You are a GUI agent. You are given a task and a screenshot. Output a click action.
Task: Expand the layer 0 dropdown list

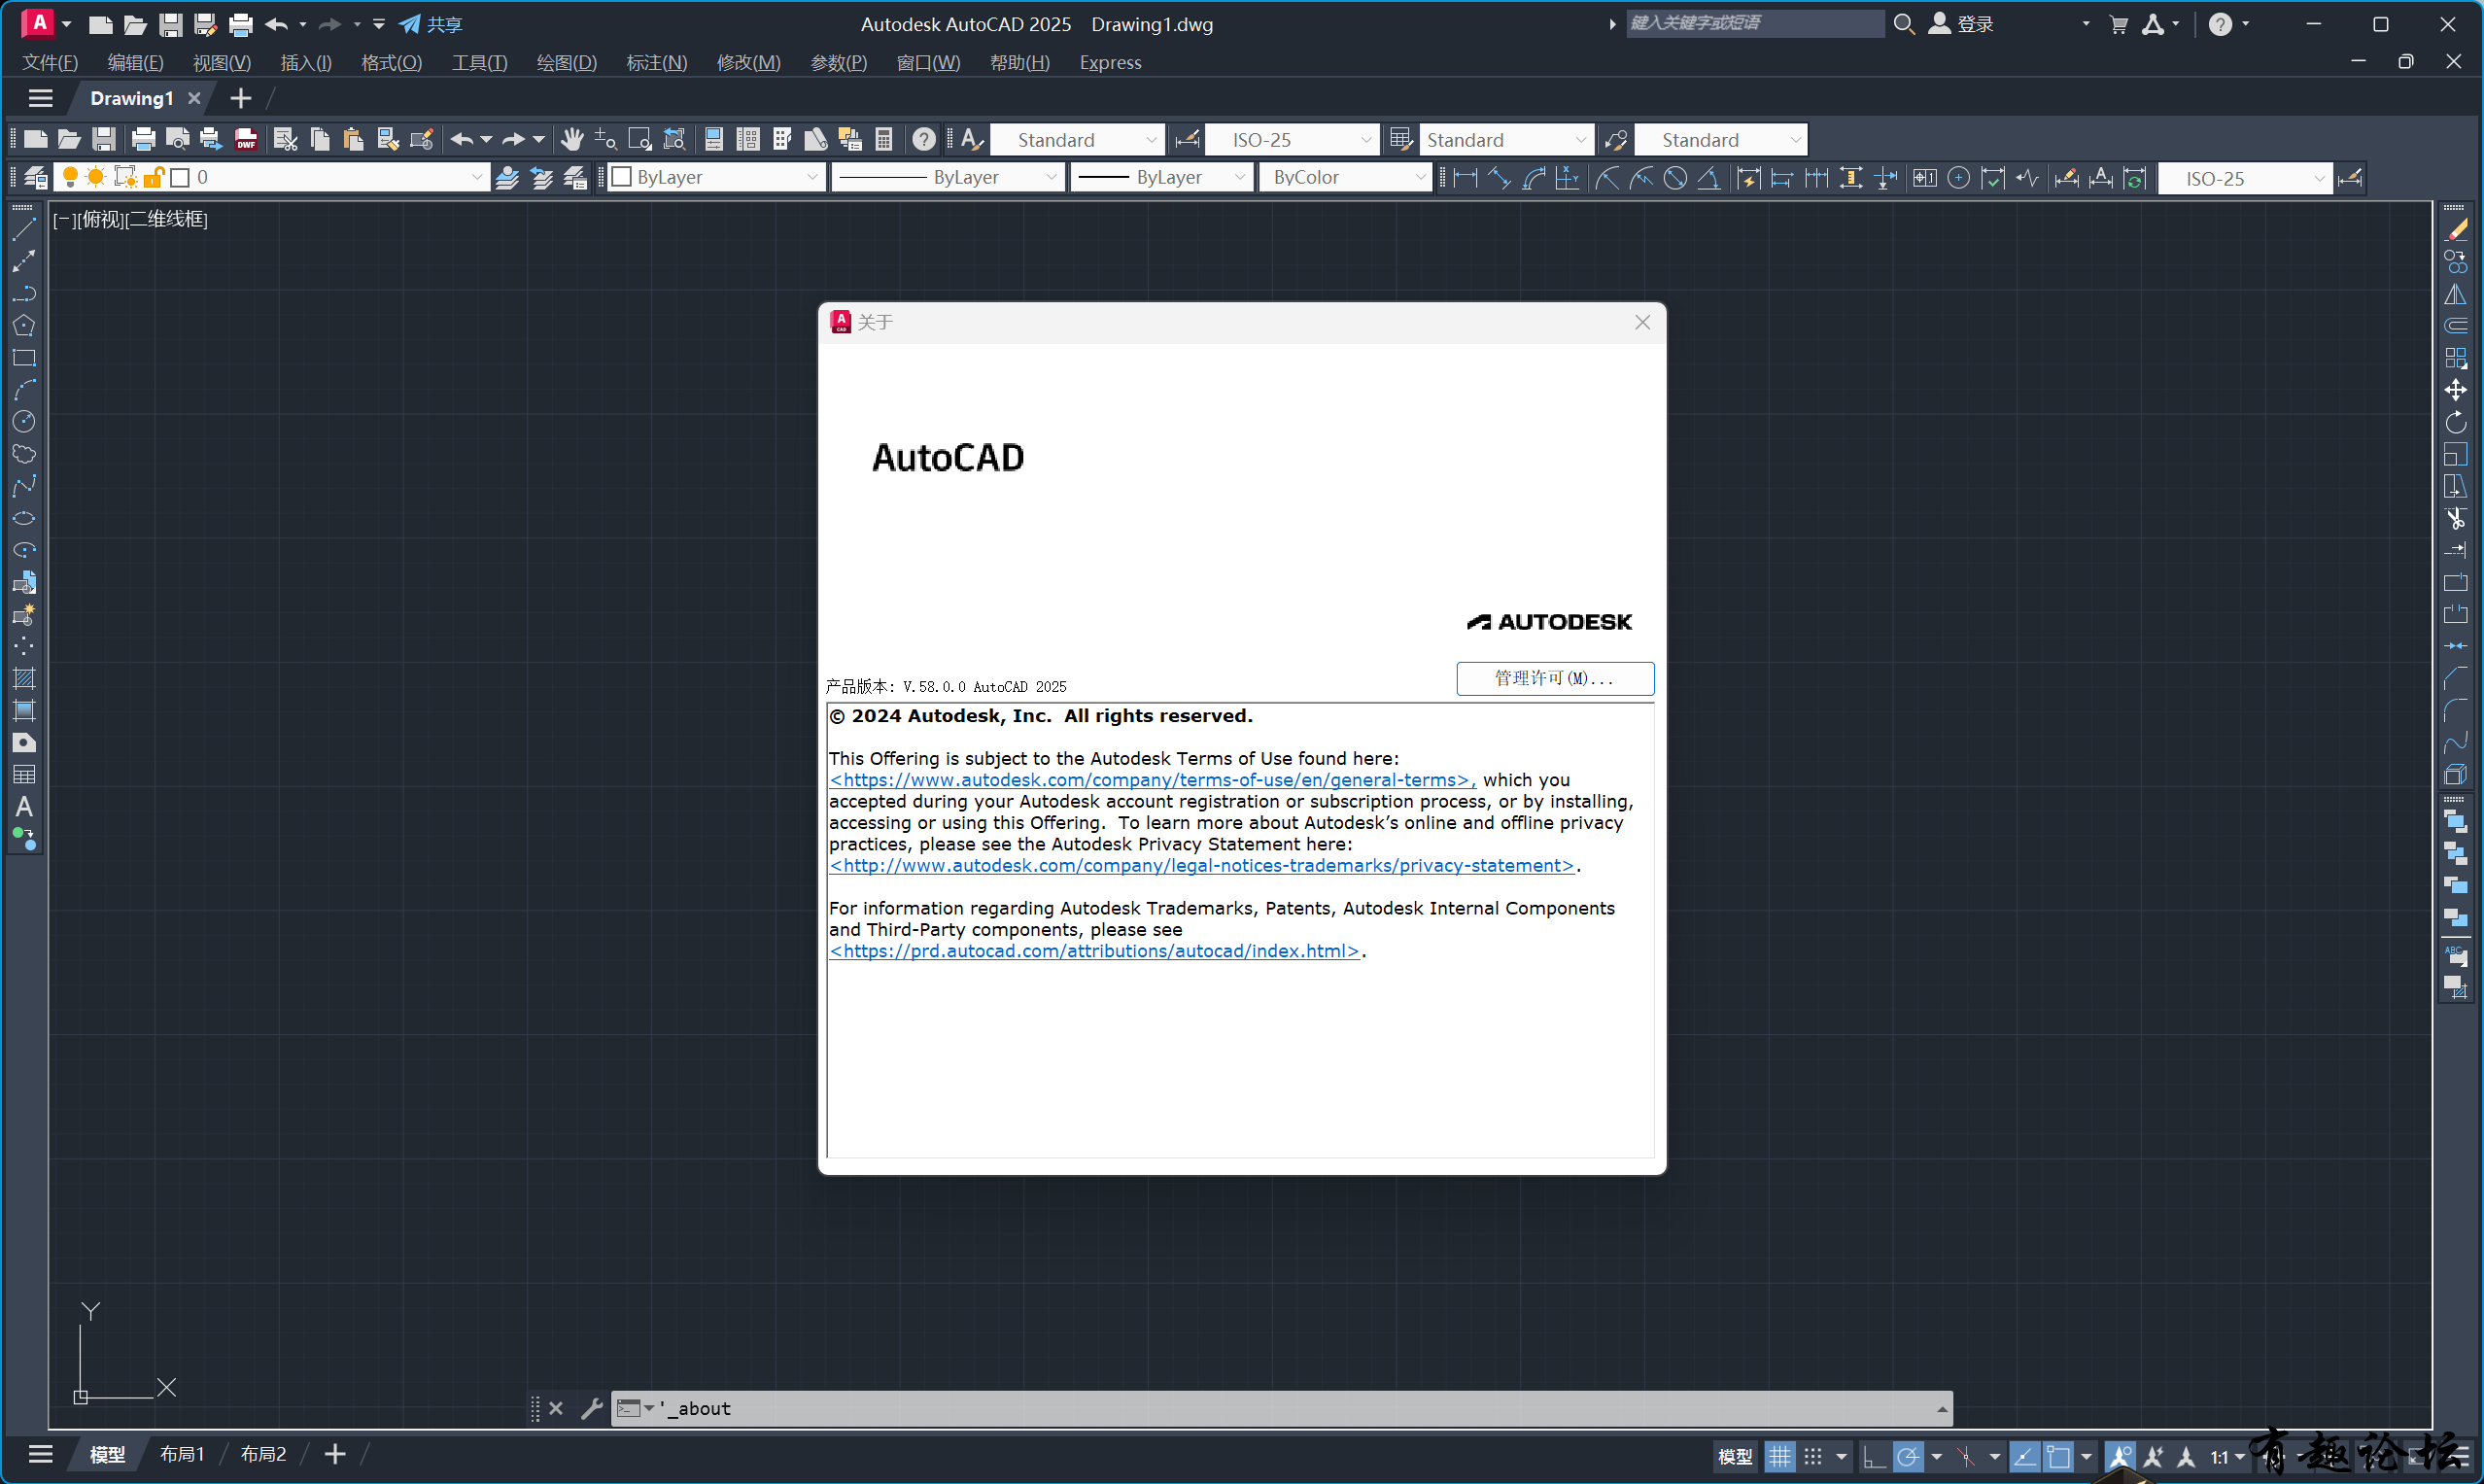coord(477,177)
